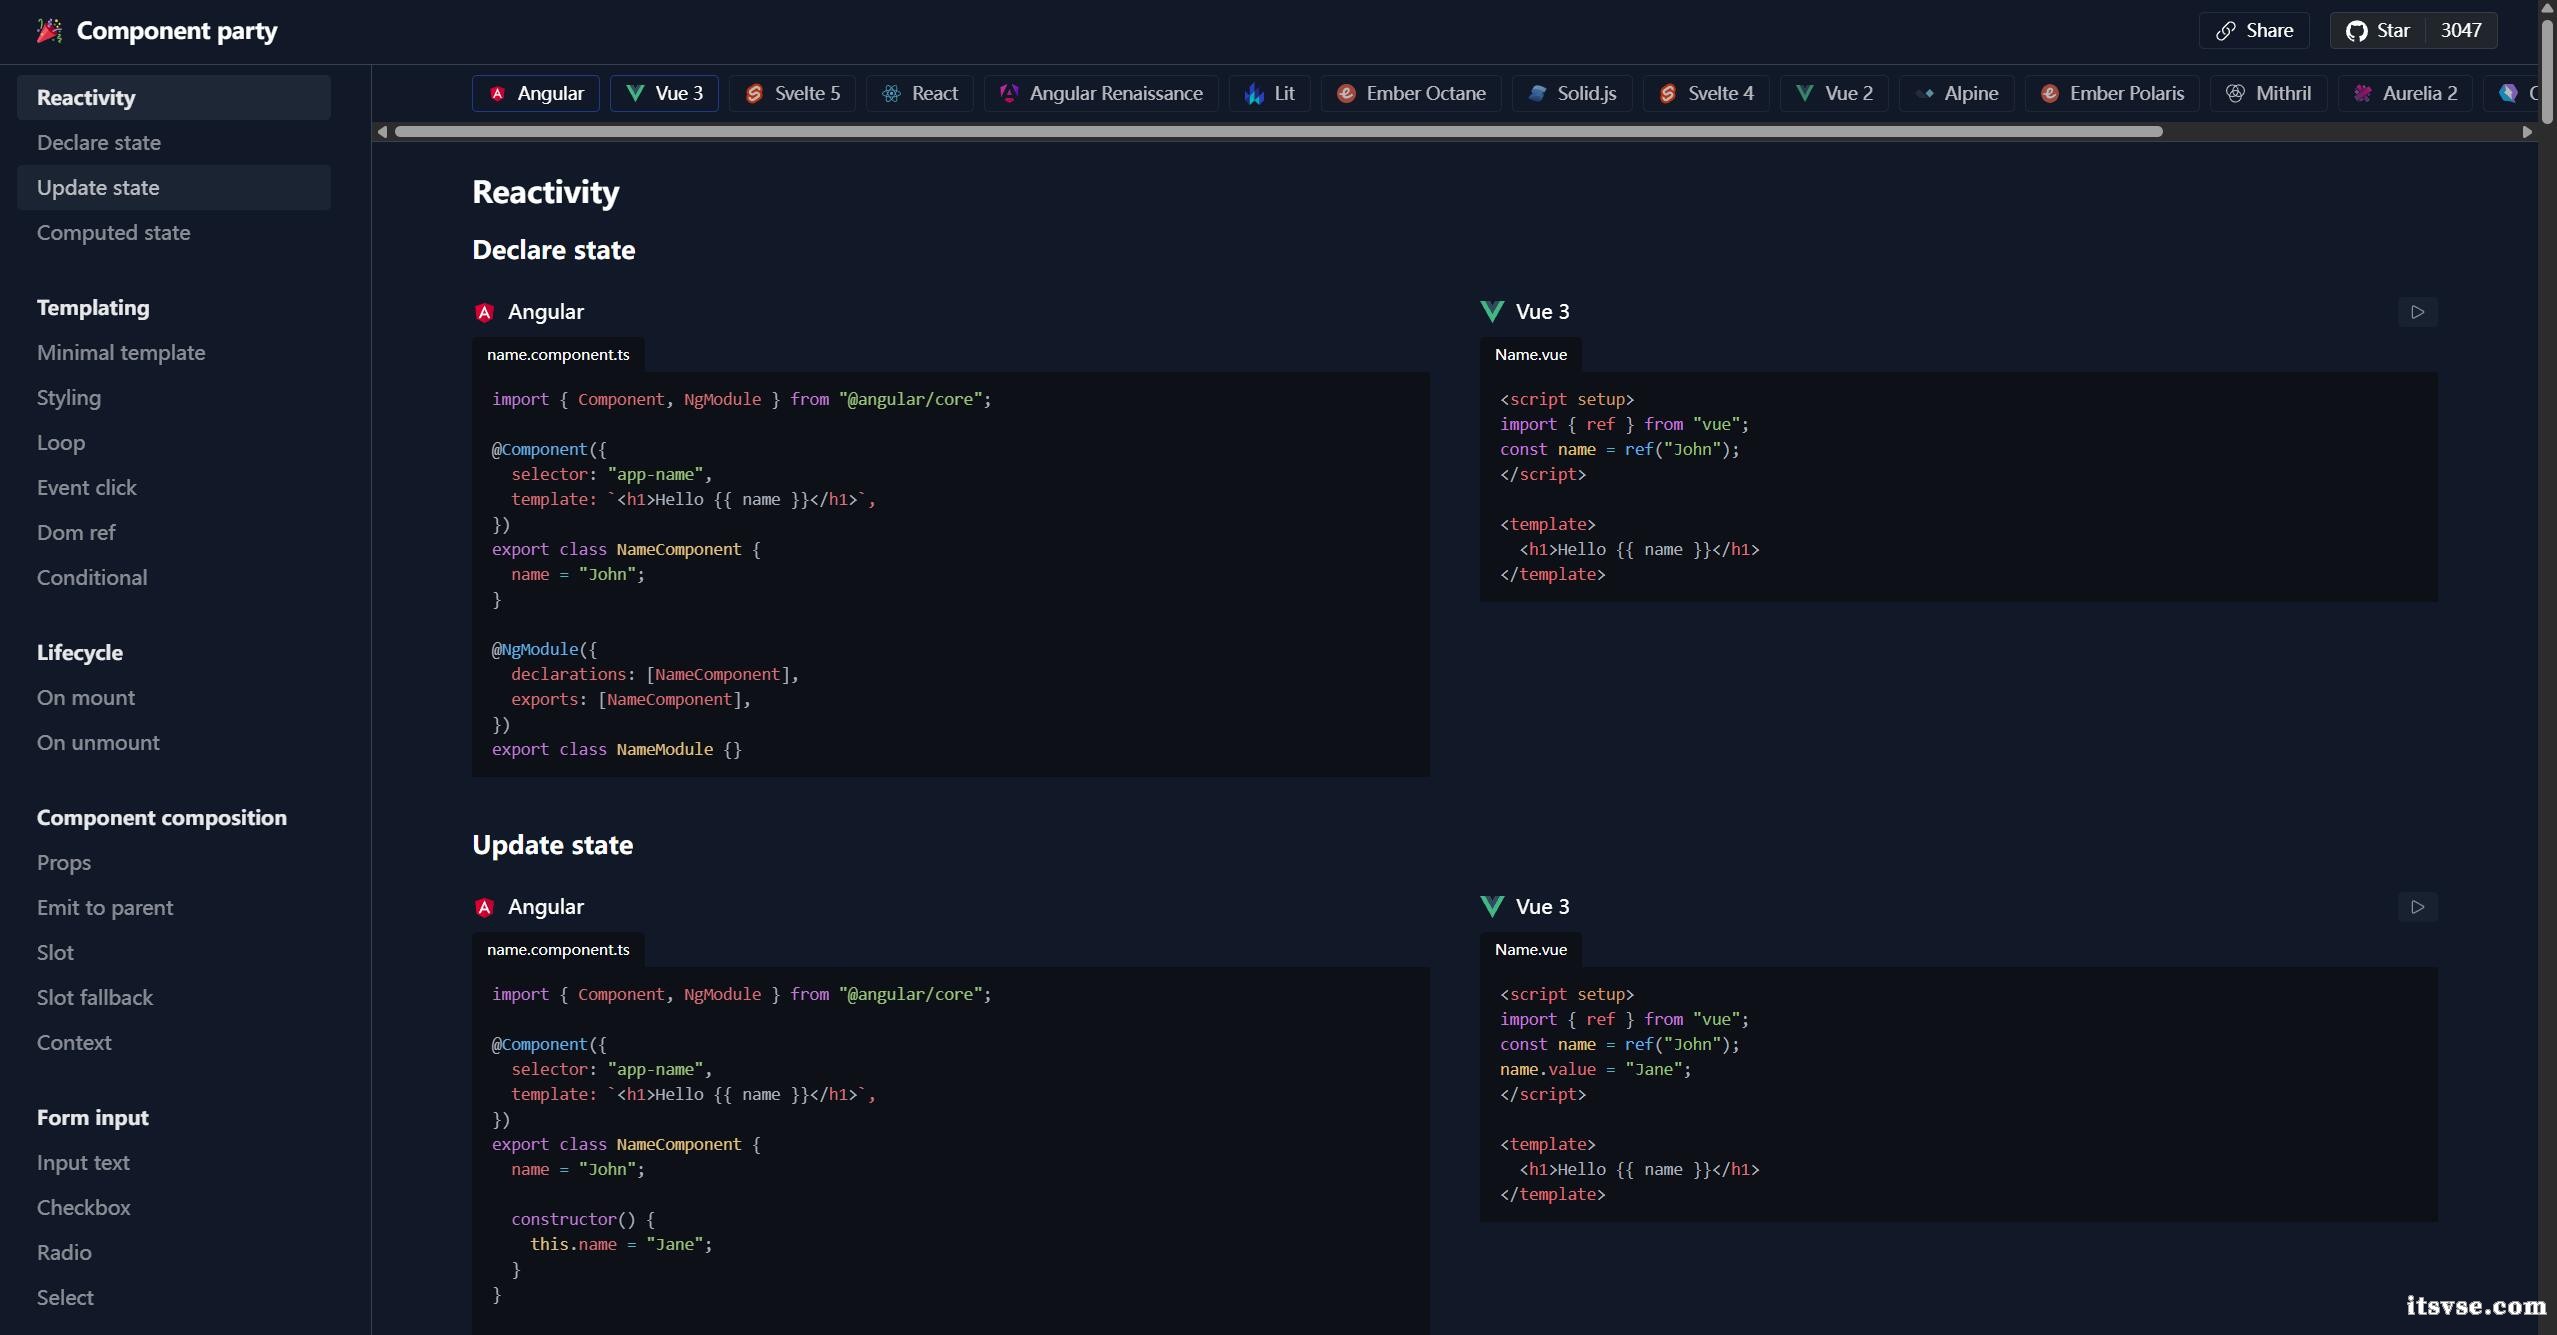Click the Share button
Viewport: 2557px width, 1335px height.
click(2253, 31)
